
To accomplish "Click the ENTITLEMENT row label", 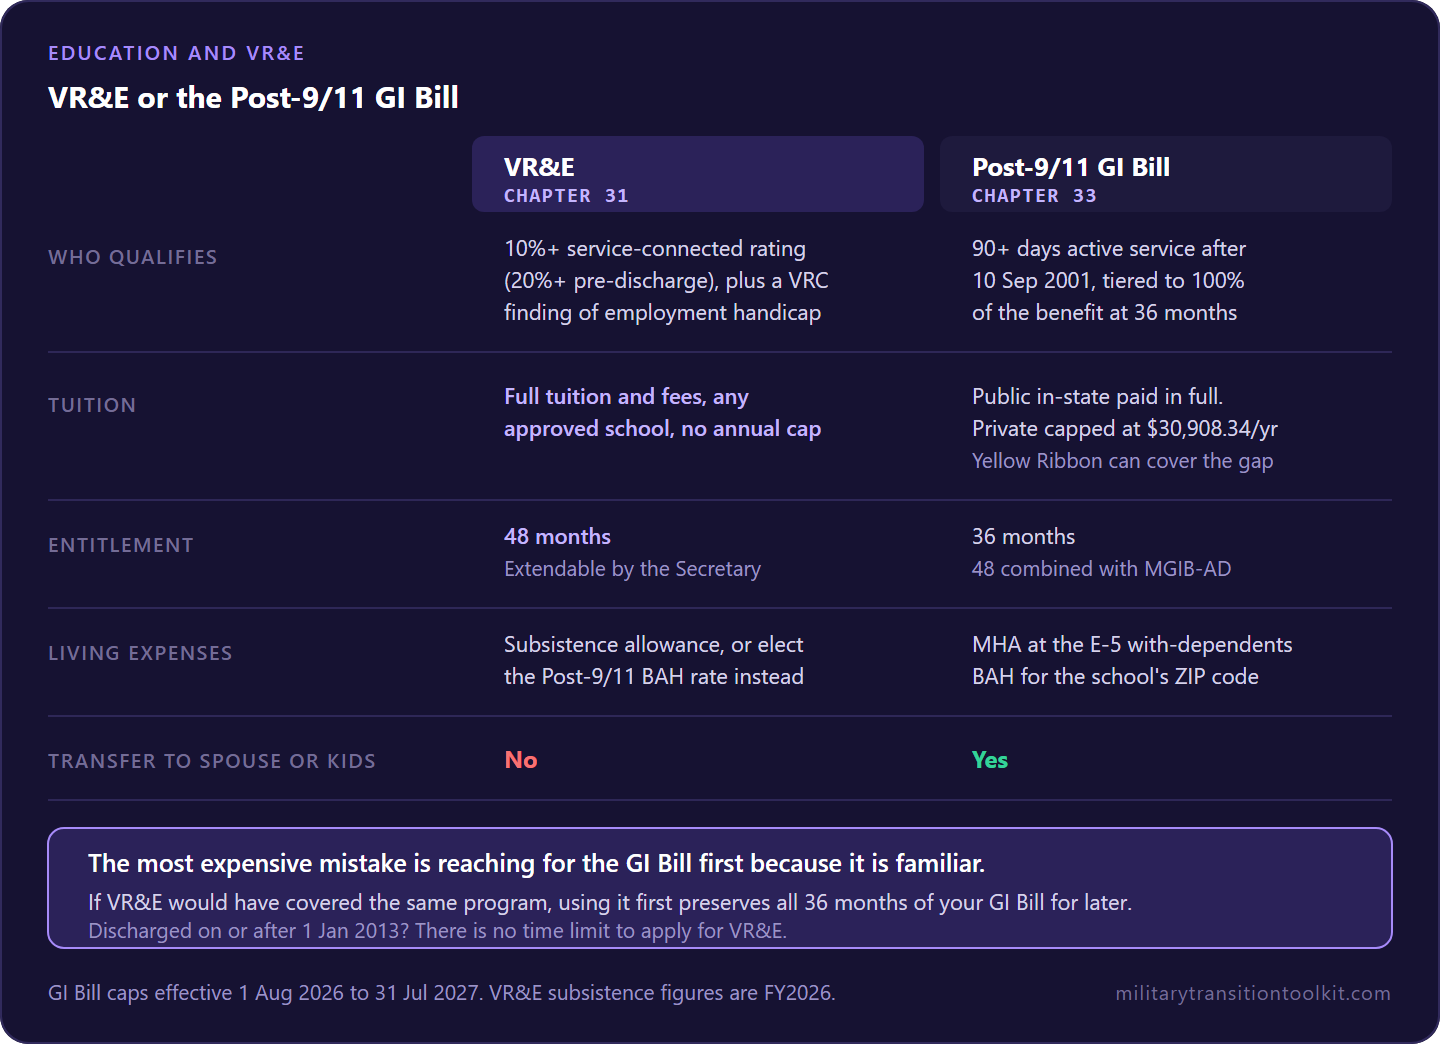I will (x=121, y=545).
